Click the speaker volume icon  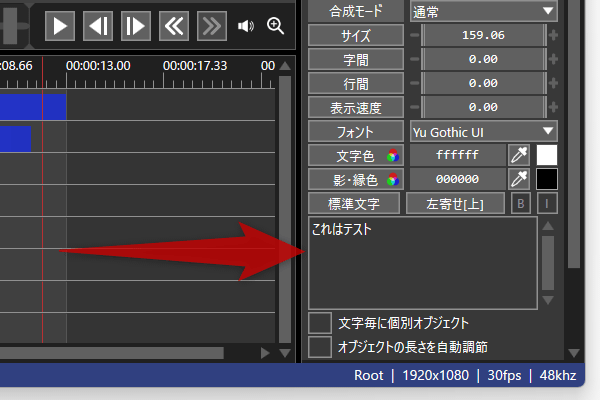point(246,26)
